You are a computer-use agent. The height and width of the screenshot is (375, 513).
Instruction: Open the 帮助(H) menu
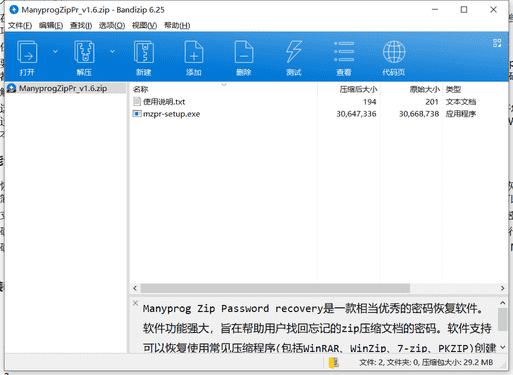pos(177,25)
